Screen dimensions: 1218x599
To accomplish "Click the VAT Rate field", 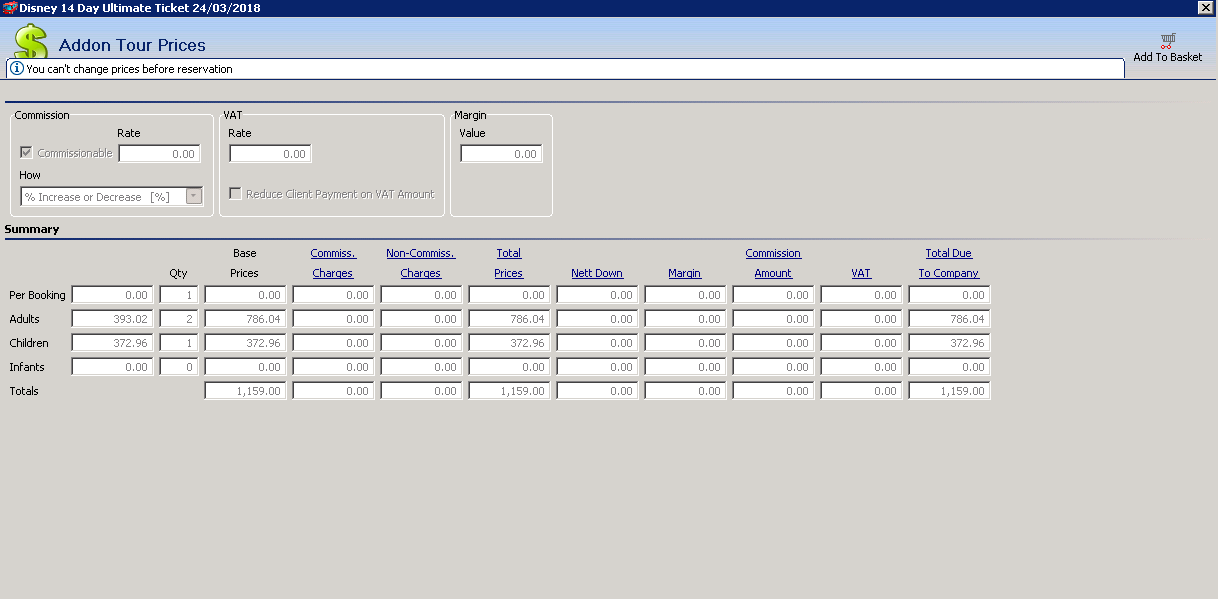I will [x=270, y=154].
